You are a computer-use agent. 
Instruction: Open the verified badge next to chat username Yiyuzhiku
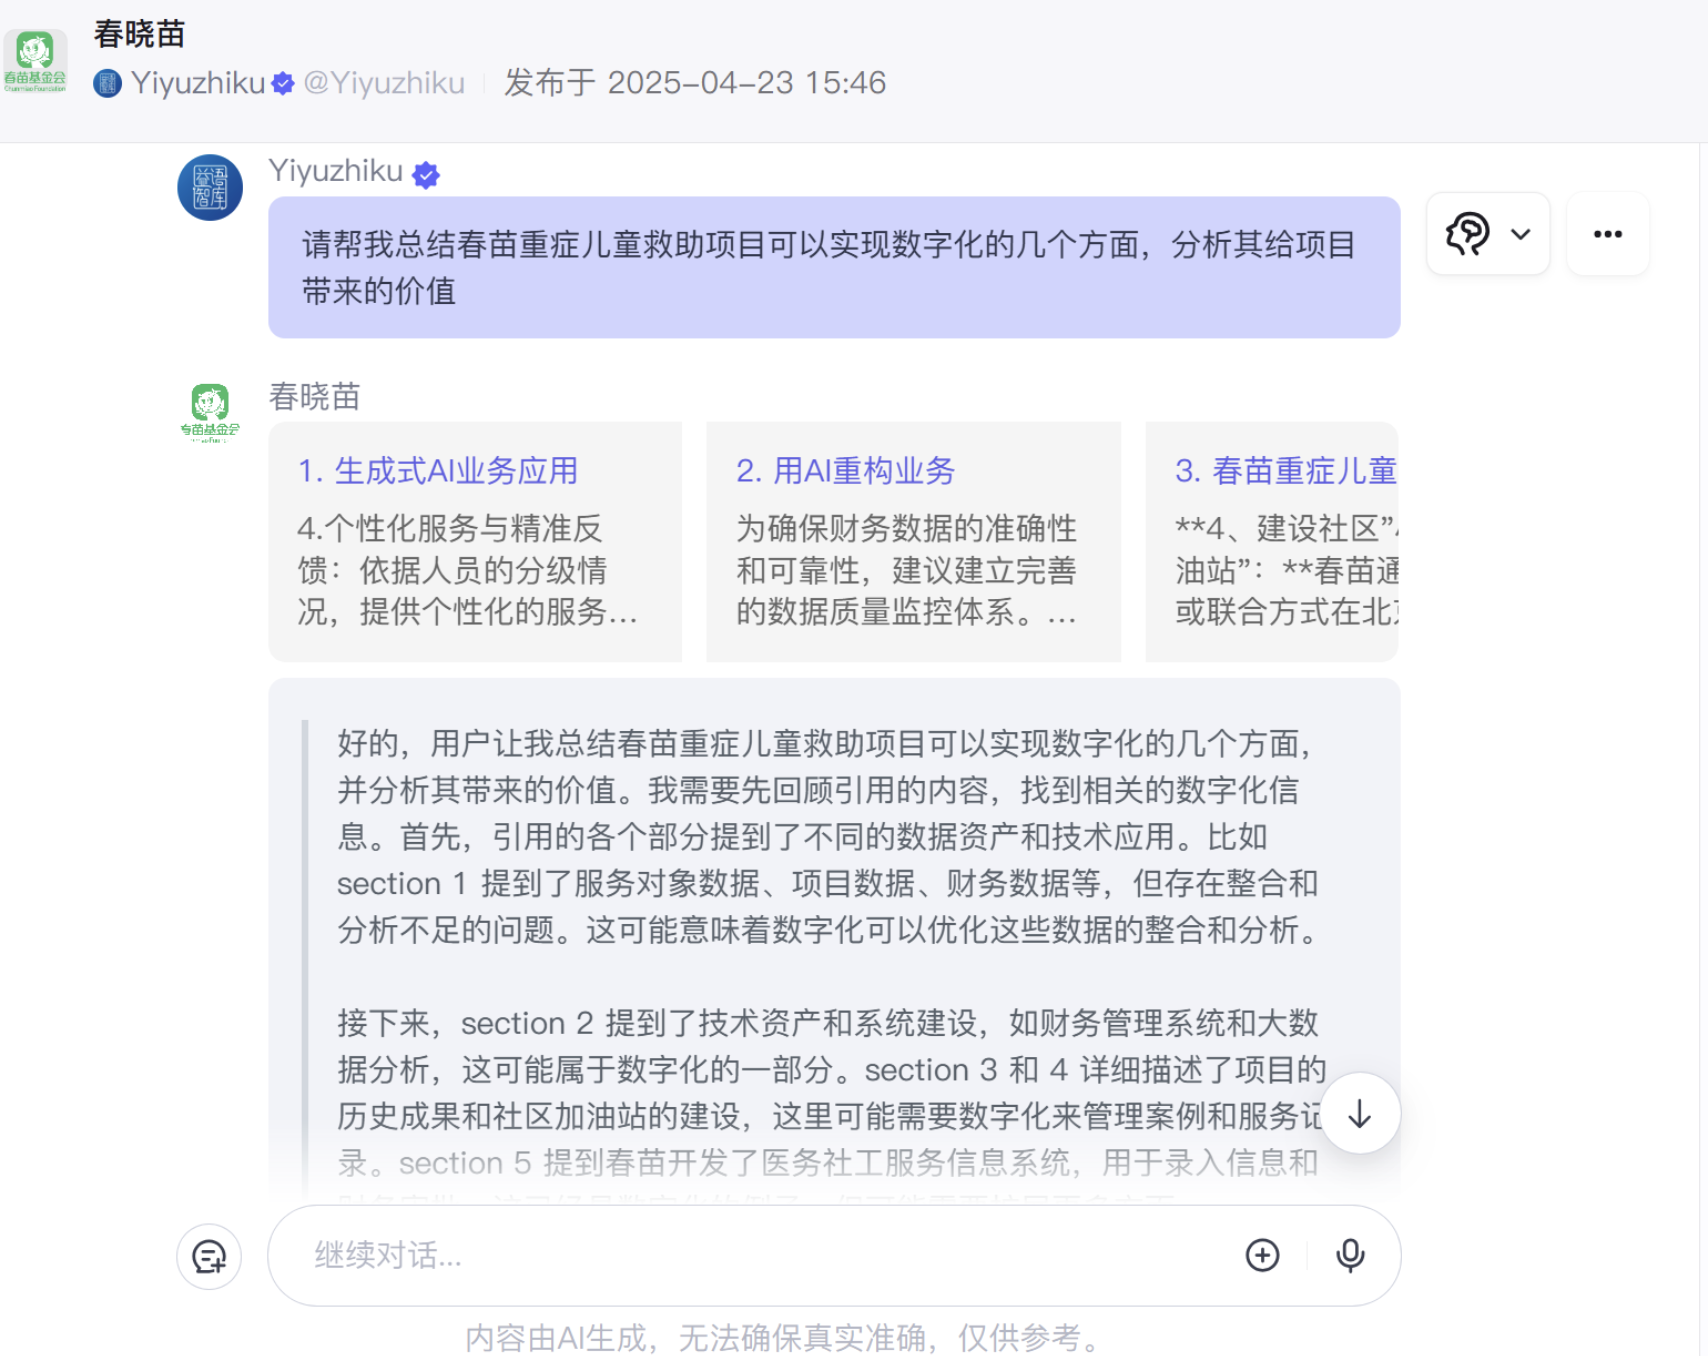(426, 175)
